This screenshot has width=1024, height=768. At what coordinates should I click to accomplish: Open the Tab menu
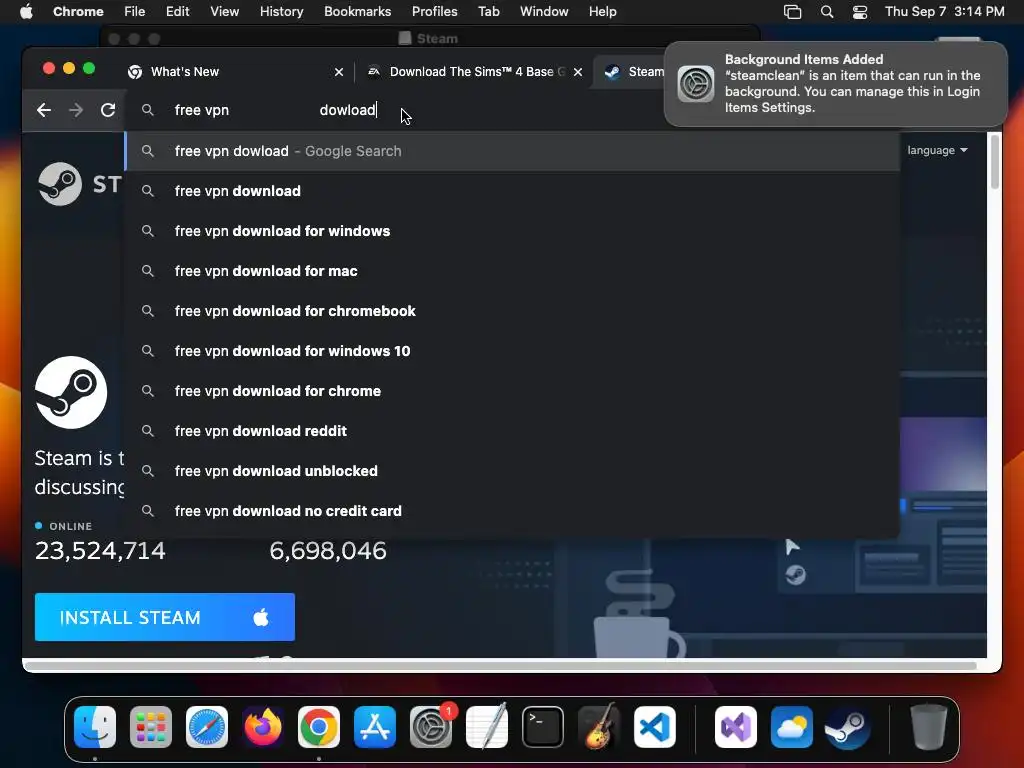coord(488,12)
